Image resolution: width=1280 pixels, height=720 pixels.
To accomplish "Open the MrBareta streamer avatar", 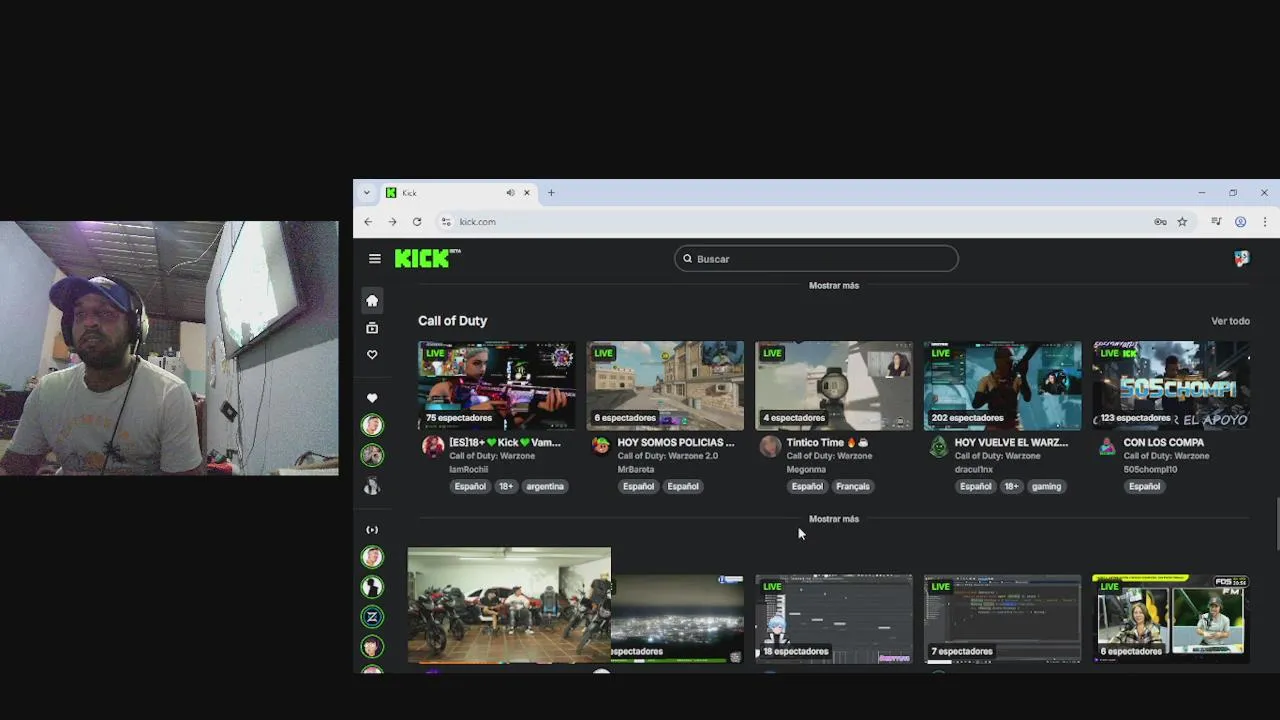I will click(x=600, y=446).
